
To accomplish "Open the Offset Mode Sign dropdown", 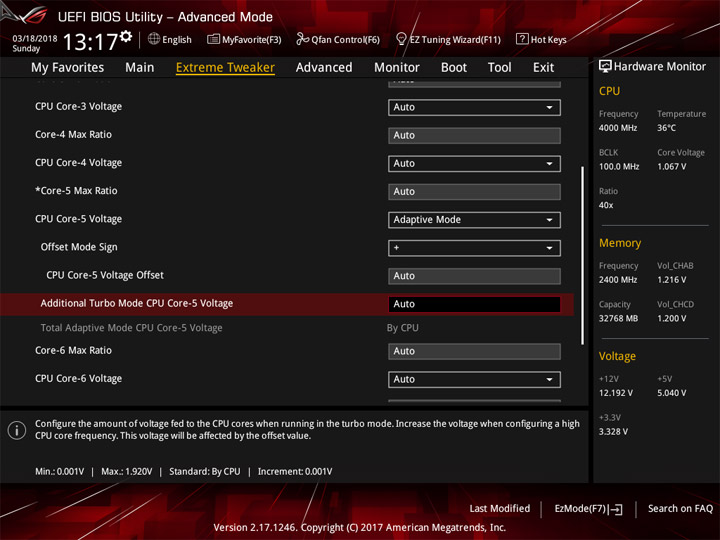I will [474, 248].
